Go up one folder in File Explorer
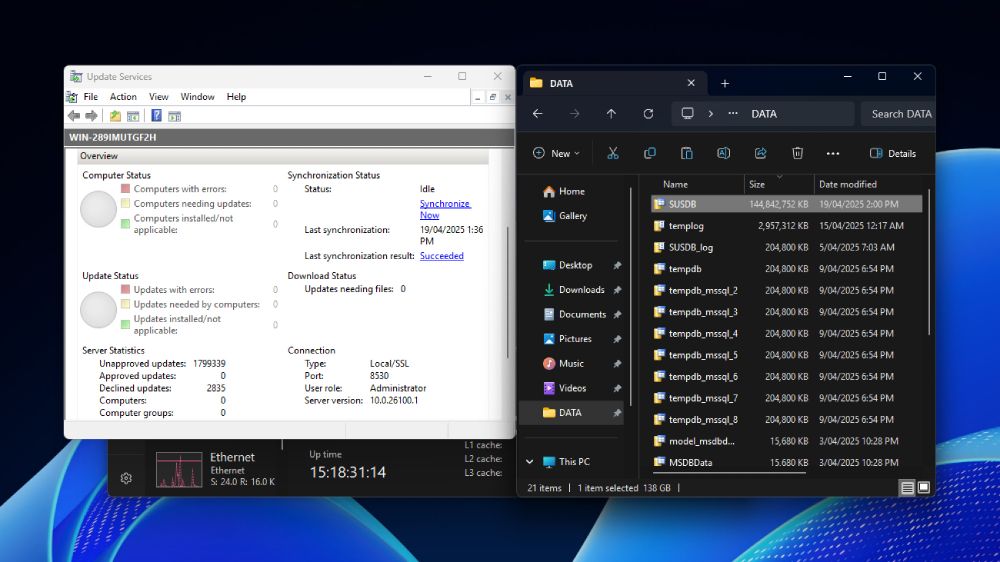This screenshot has width=1000, height=562. pos(611,114)
